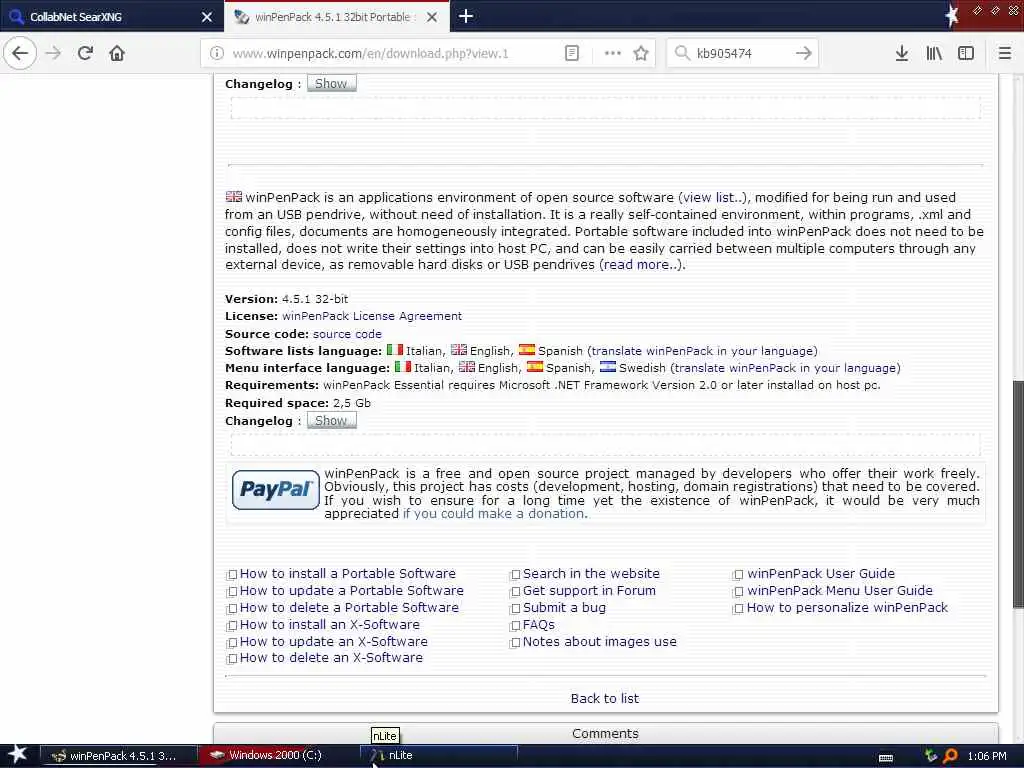Click translate link in Menu interface language
Image resolution: width=1024 pixels, height=768 pixels.
click(x=787, y=368)
